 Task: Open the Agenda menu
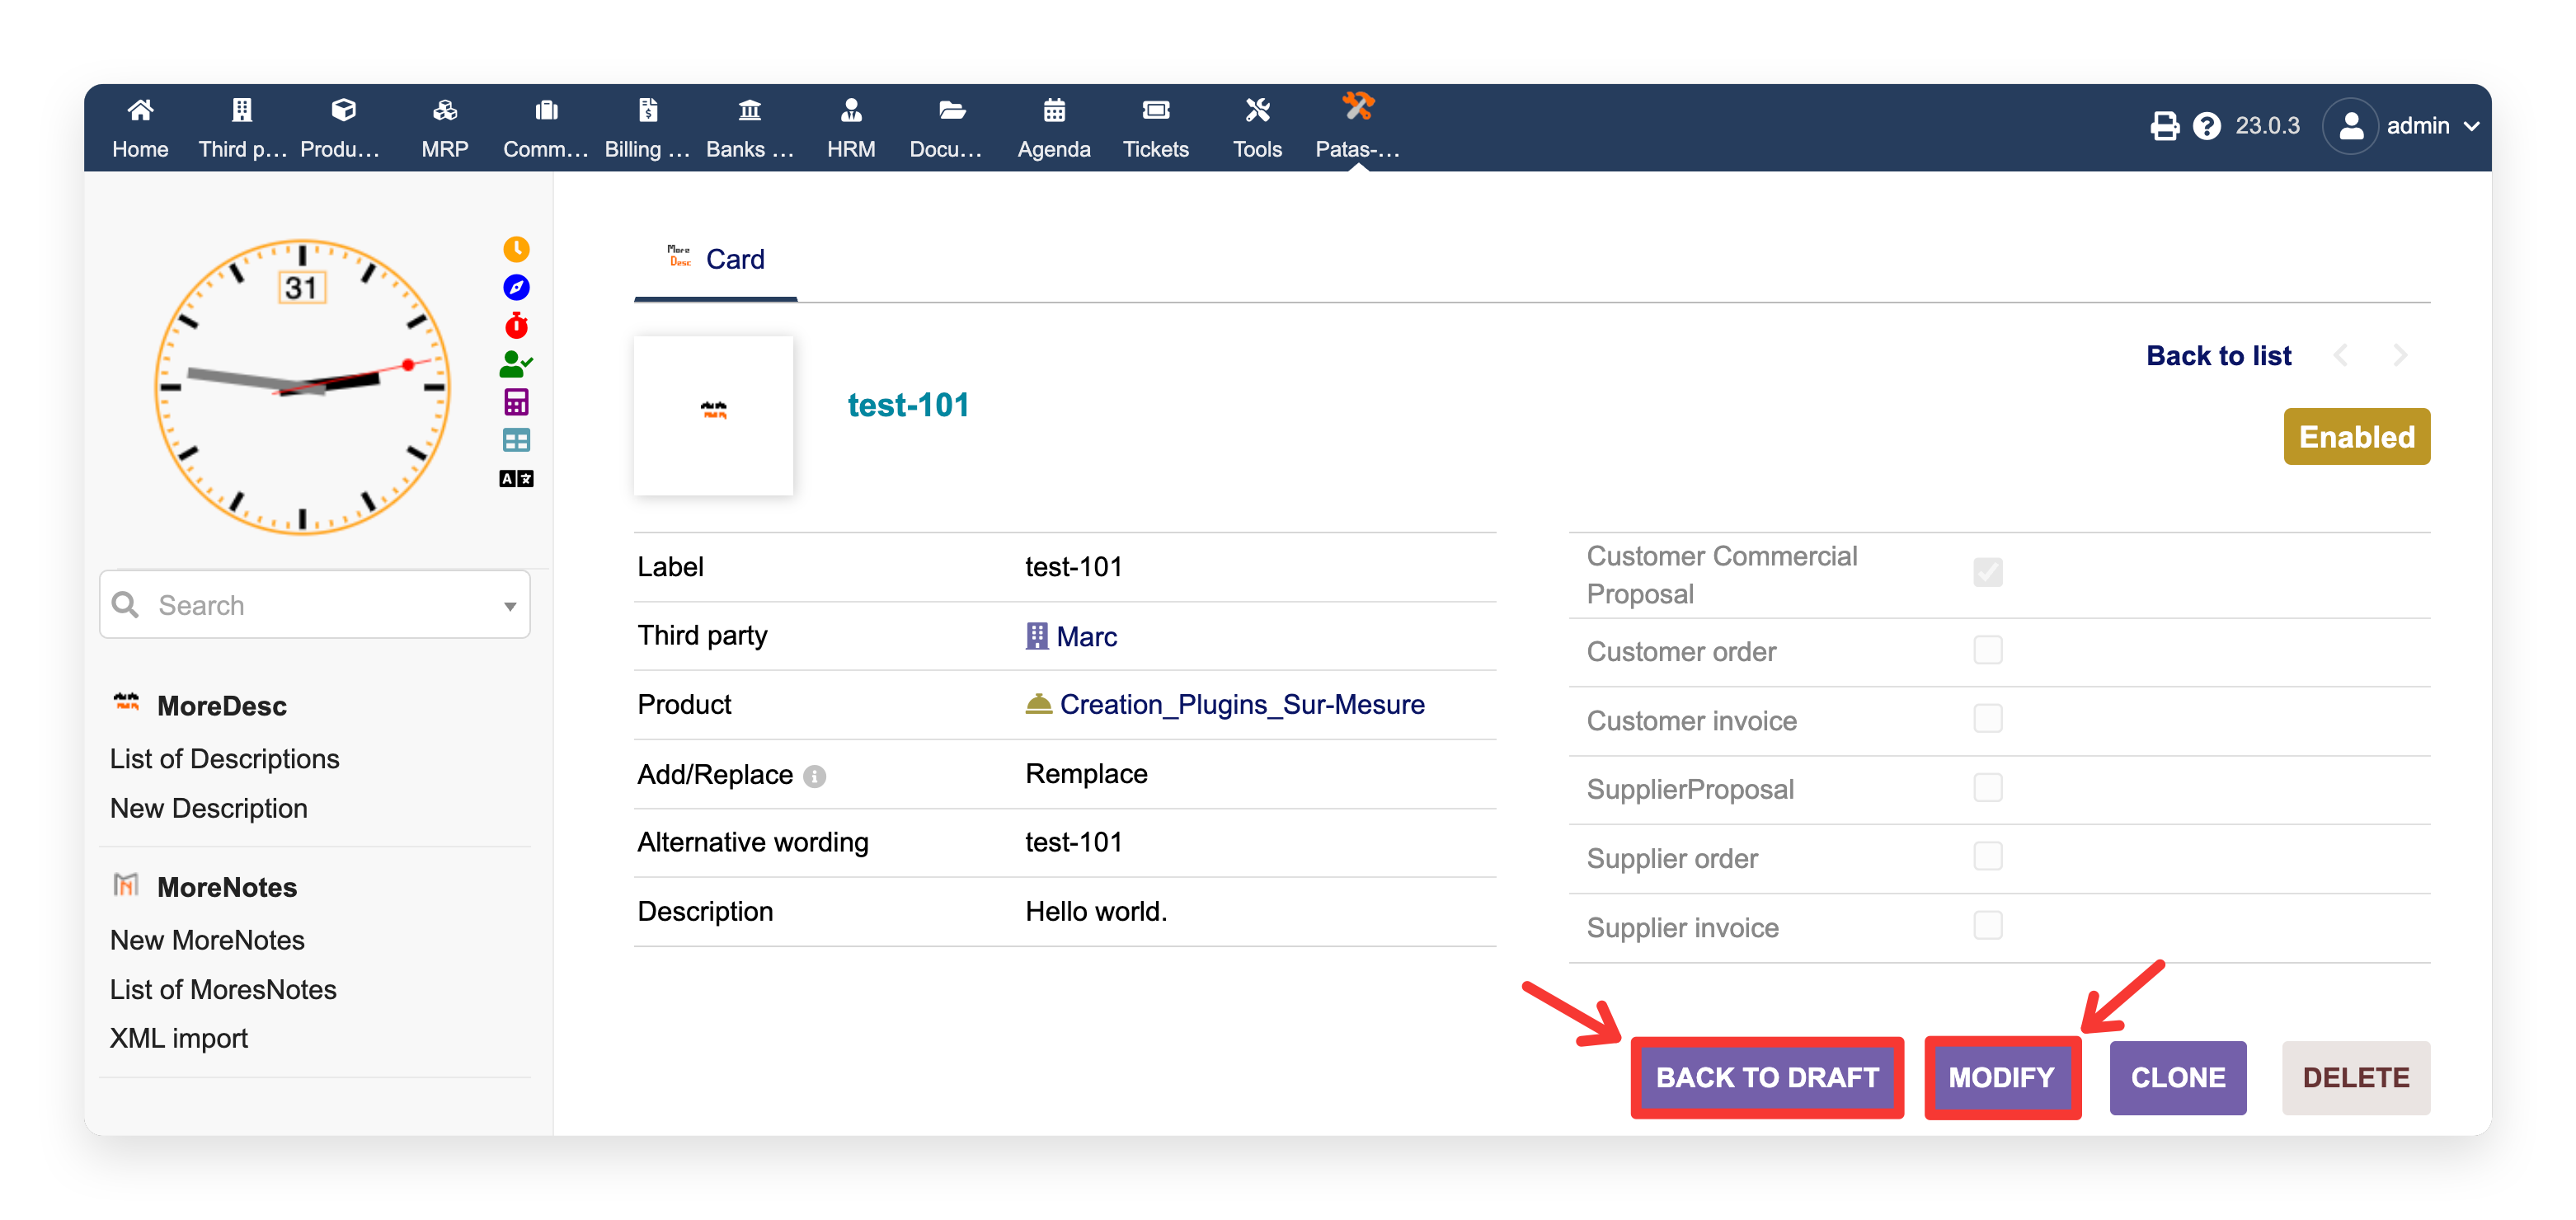(x=1054, y=127)
